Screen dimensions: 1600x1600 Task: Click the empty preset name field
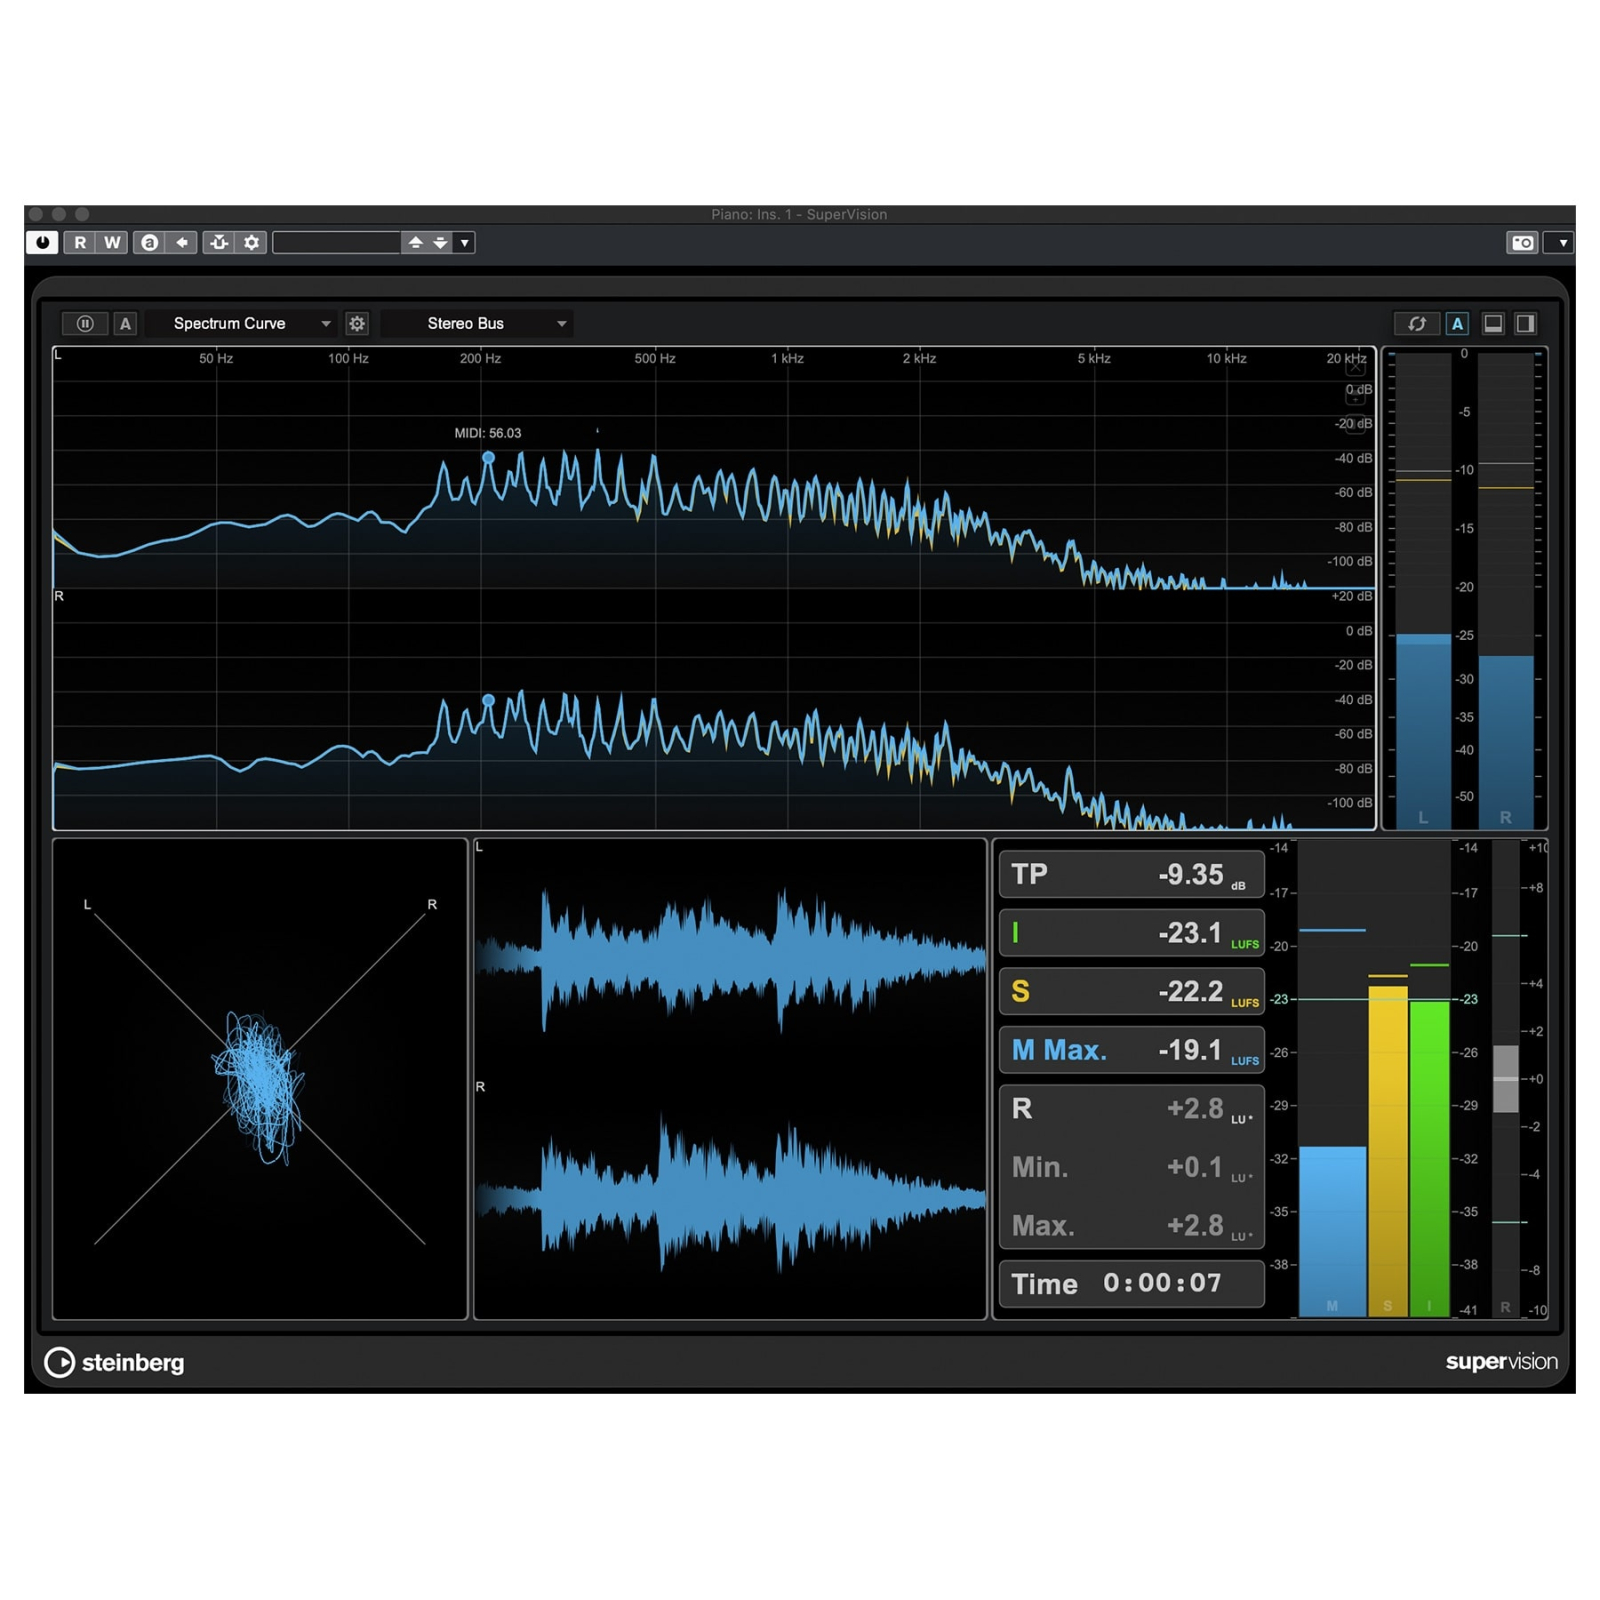coord(336,242)
